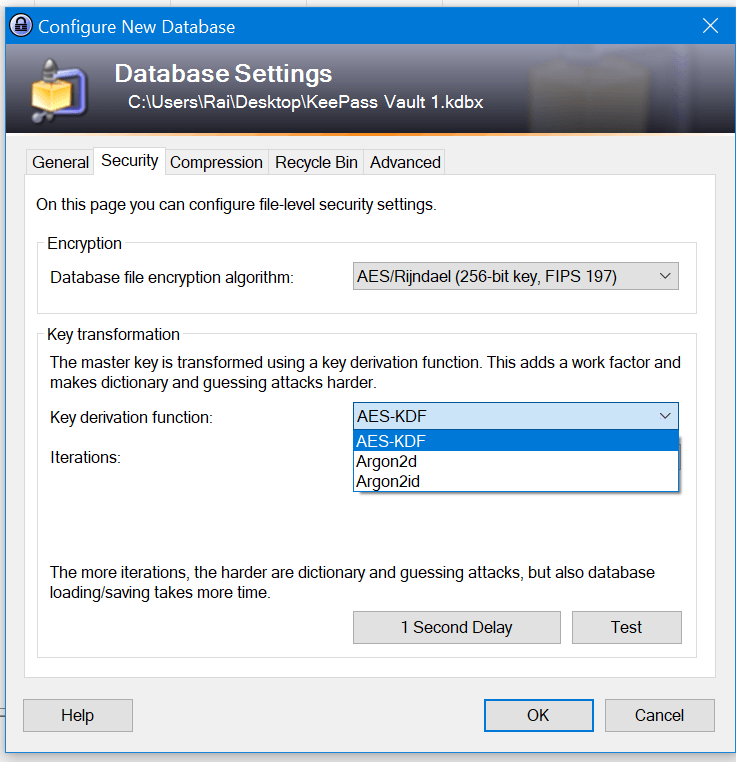736x762 pixels.
Task: Switch to the General tab
Action: pos(60,162)
